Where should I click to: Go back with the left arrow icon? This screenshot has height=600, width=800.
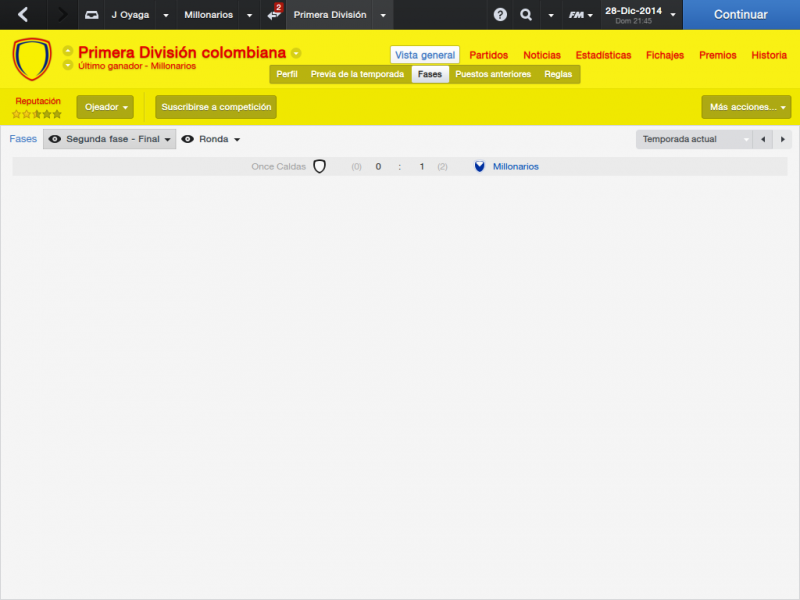pyautogui.click(x=23, y=14)
